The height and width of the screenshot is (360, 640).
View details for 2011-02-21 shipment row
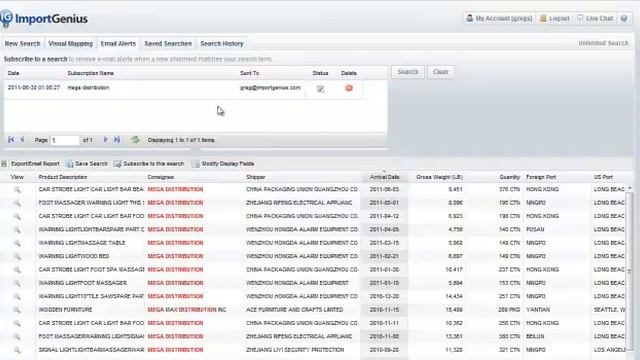[x=17, y=257]
